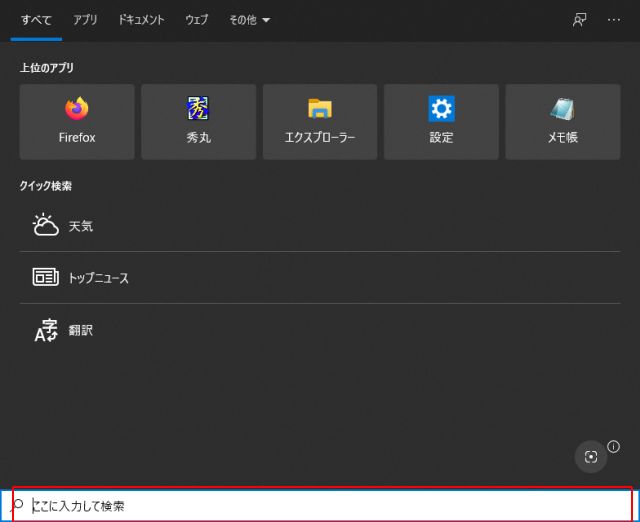640x522 pixels.
Task: Launch the 秀丸 editor app
Action: coord(198,121)
